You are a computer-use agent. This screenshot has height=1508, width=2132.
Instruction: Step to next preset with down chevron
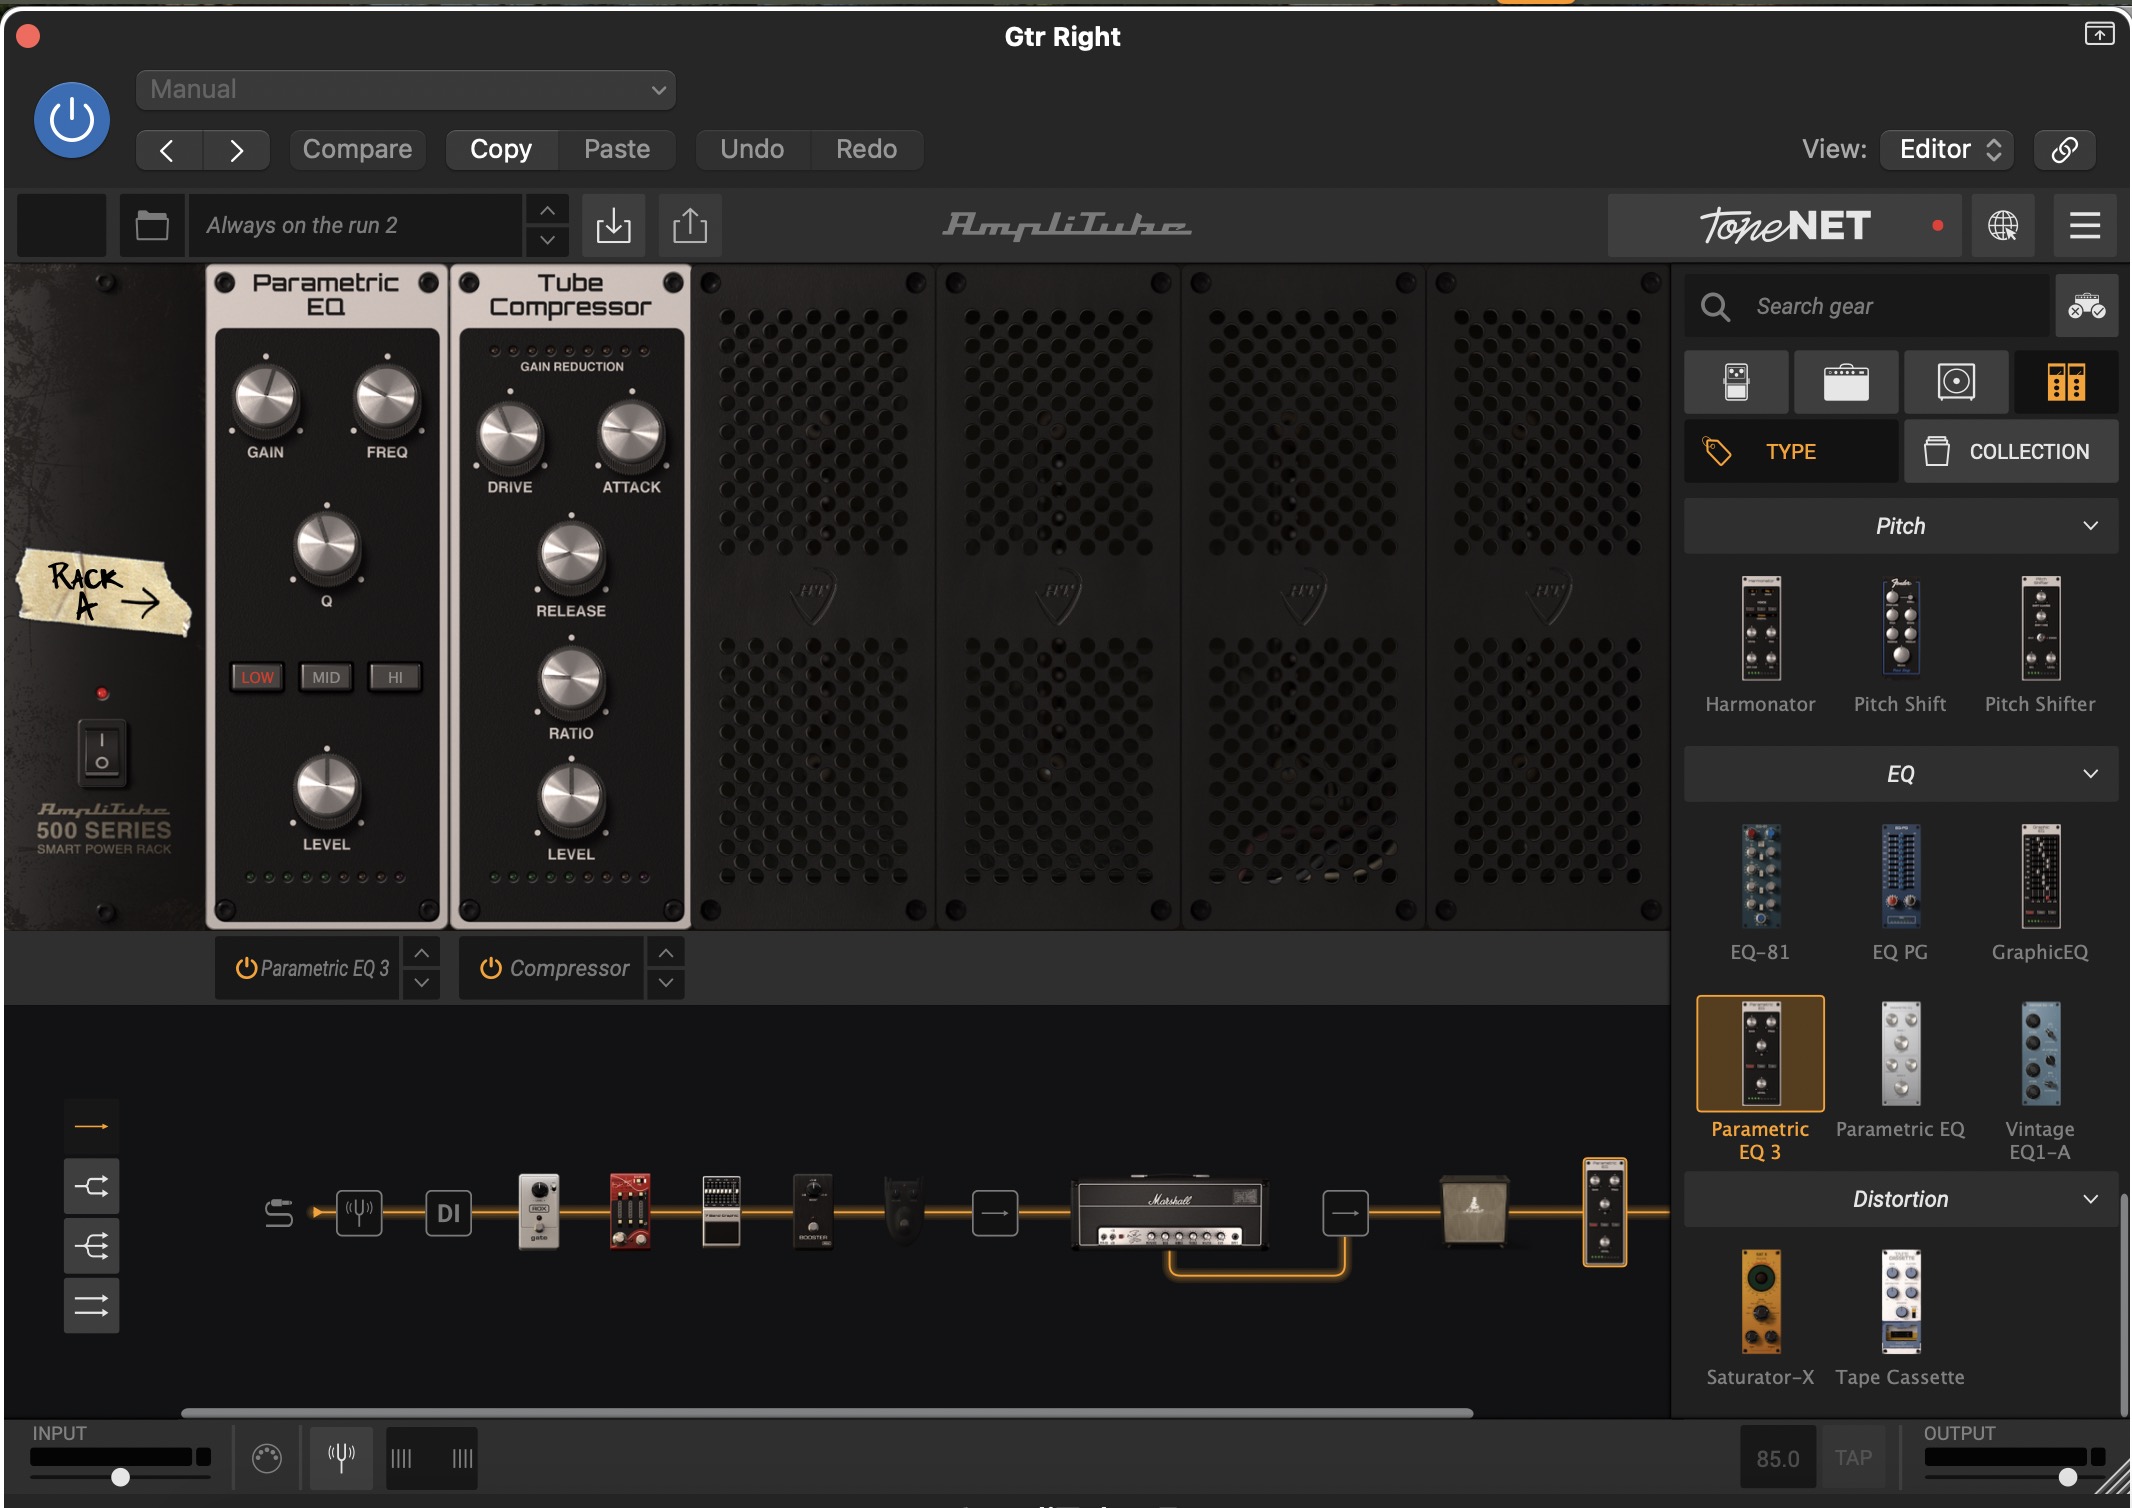click(x=547, y=240)
